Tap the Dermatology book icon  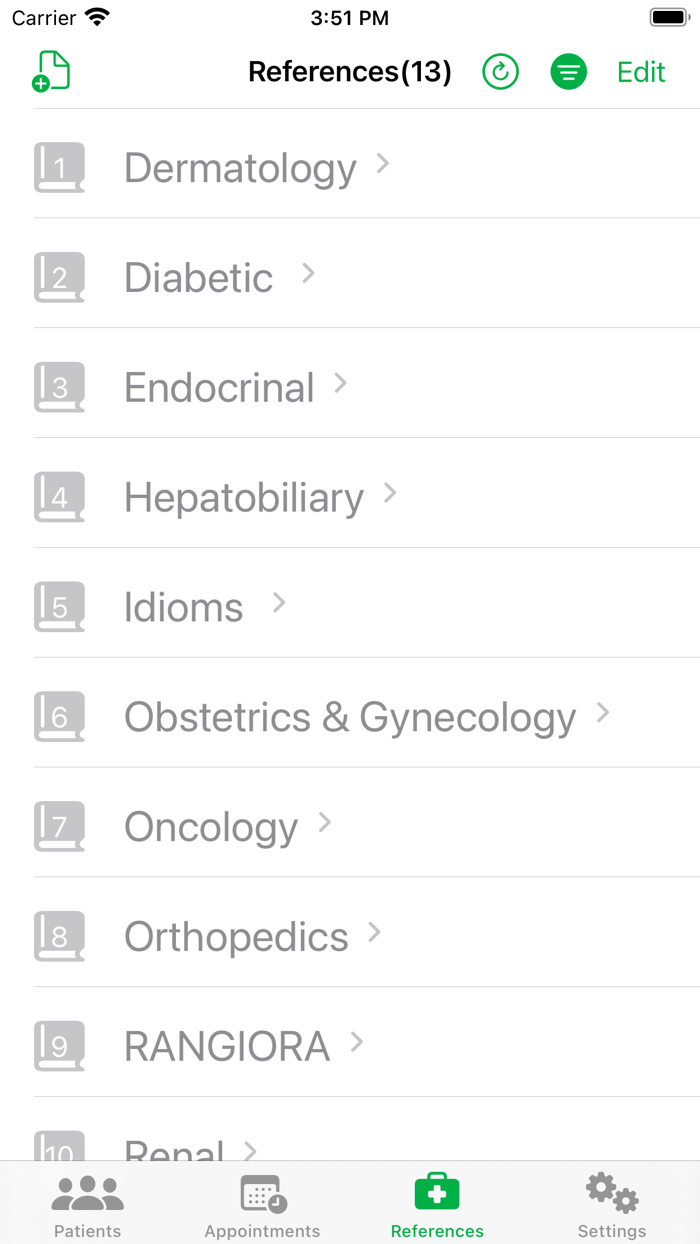click(x=59, y=167)
